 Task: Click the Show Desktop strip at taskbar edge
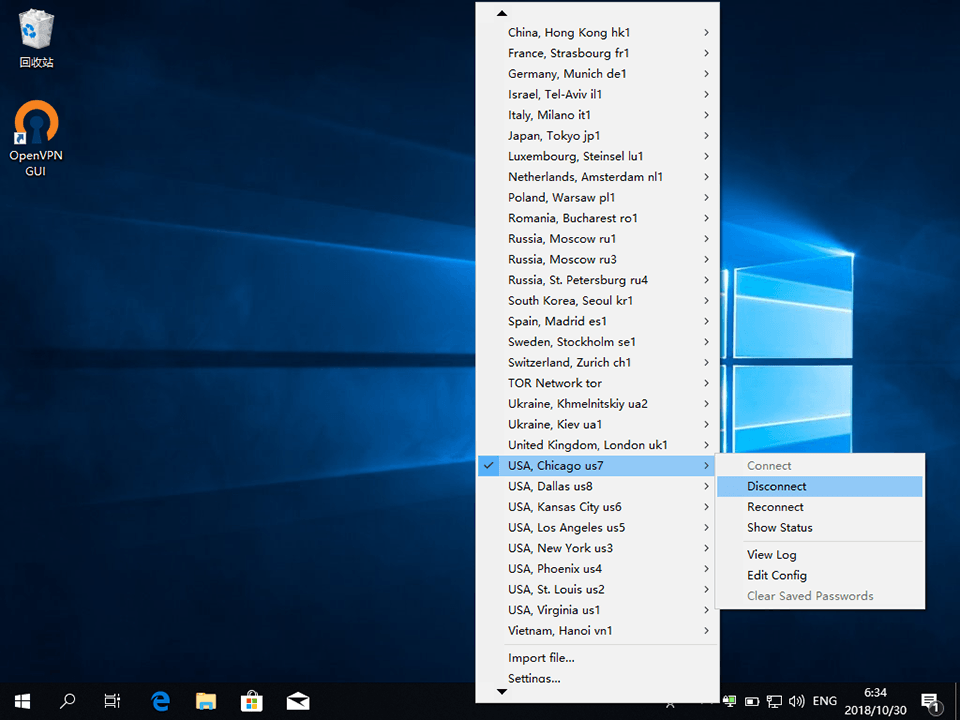pos(957,702)
